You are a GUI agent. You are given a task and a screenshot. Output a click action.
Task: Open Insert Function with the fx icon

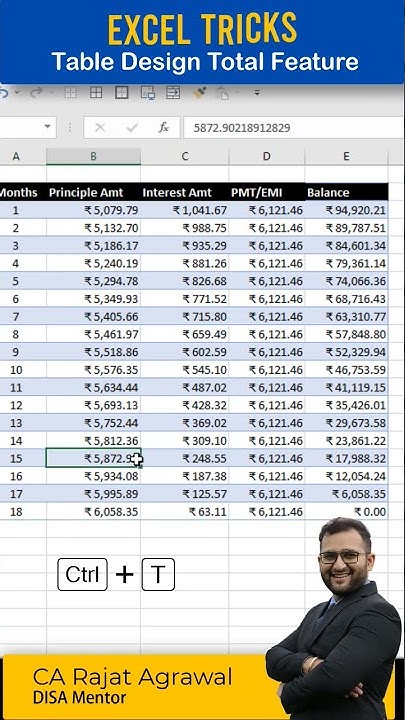coord(163,128)
